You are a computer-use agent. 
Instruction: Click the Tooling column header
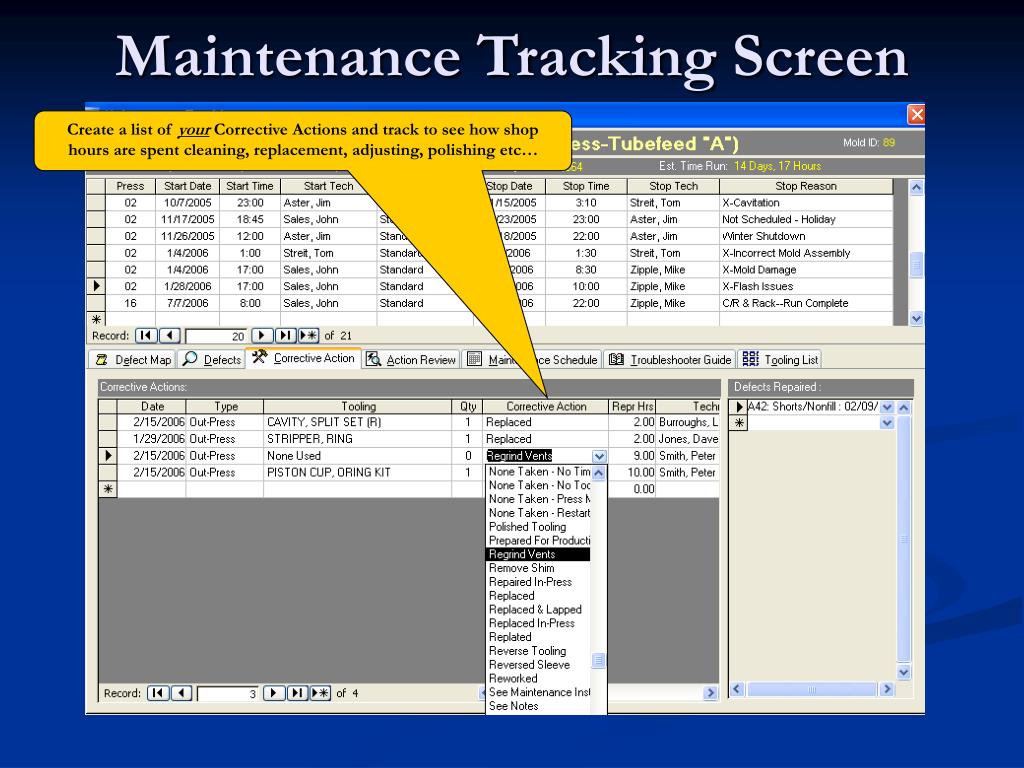pos(358,406)
